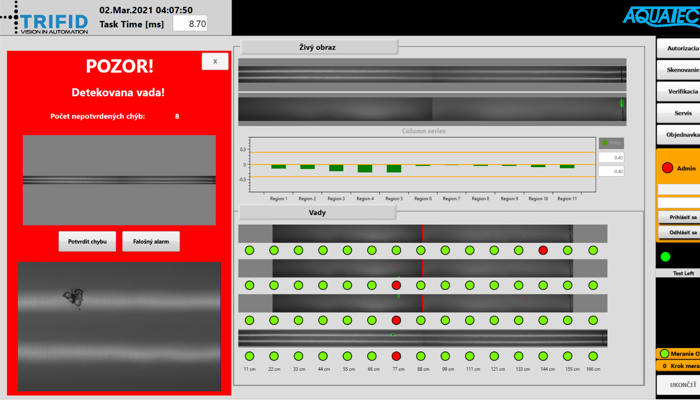Click bottom row red indicator above 77 cm
This screenshot has height=400, width=700.
pos(396,356)
